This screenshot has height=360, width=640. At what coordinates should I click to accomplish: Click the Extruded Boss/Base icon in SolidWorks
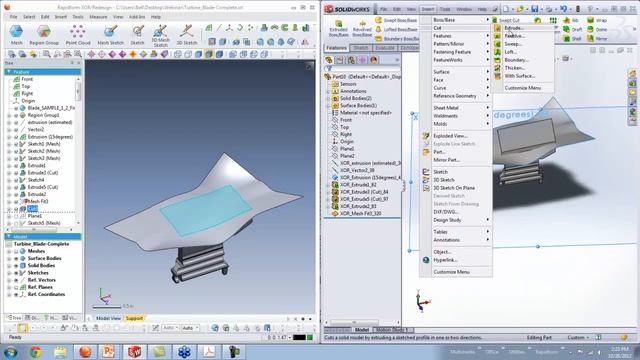coord(338,28)
